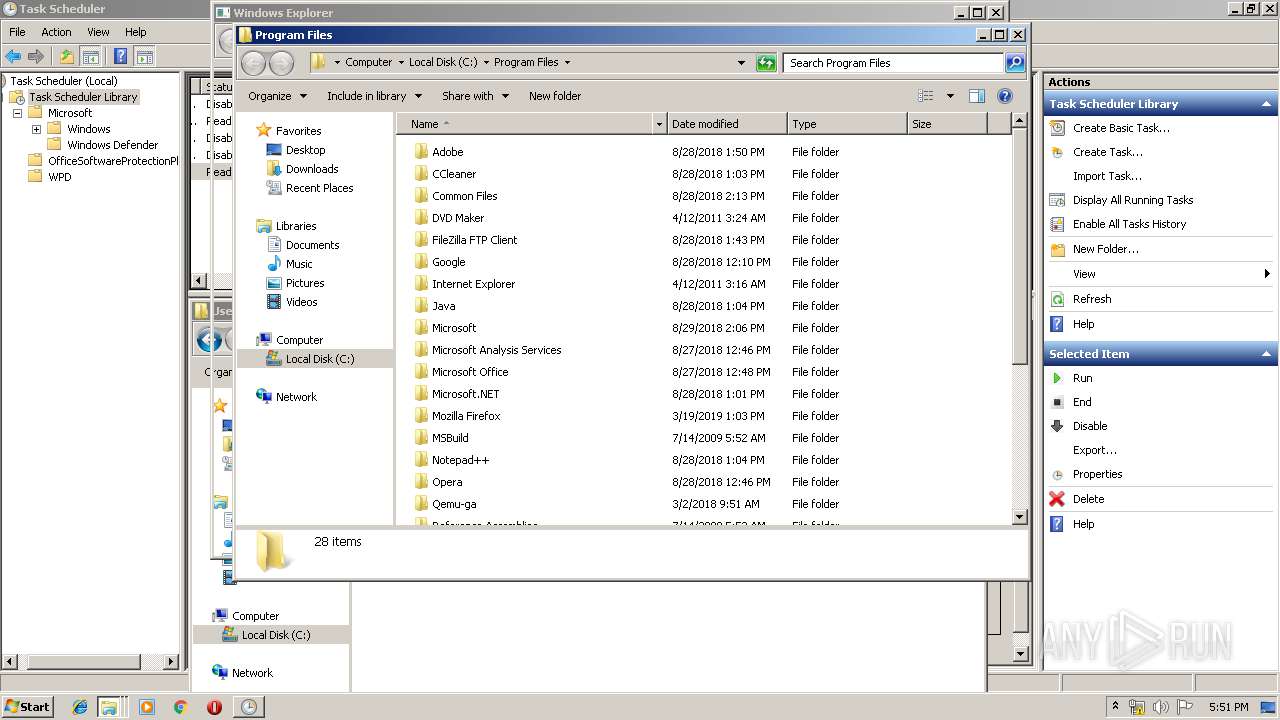Open Windows Media Player taskbar icon
The image size is (1280, 720).
point(147,707)
